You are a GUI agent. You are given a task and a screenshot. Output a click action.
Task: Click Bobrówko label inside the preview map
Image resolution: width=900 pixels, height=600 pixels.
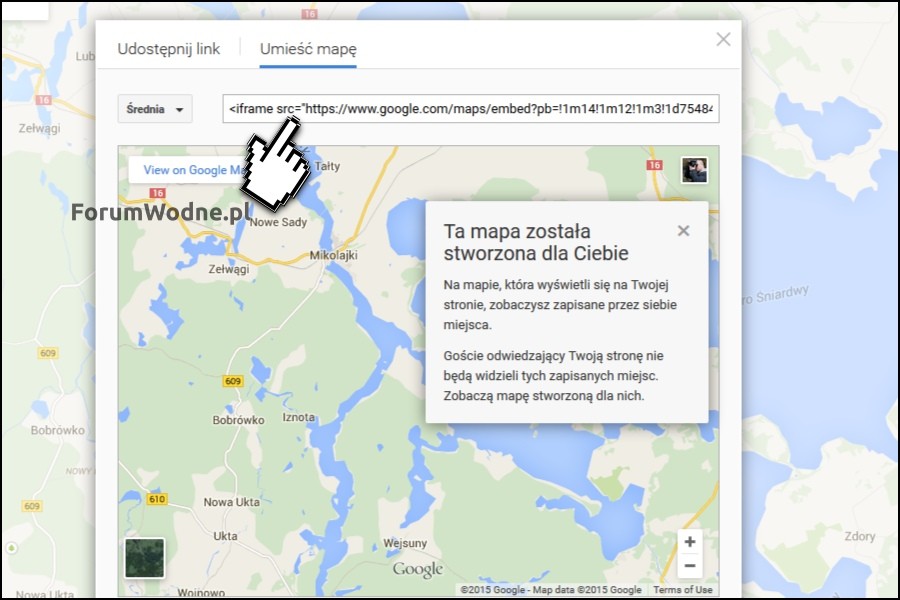(238, 420)
